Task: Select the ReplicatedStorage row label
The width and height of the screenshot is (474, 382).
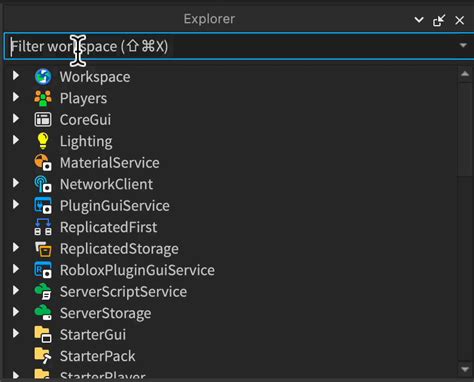Action: pos(119,249)
